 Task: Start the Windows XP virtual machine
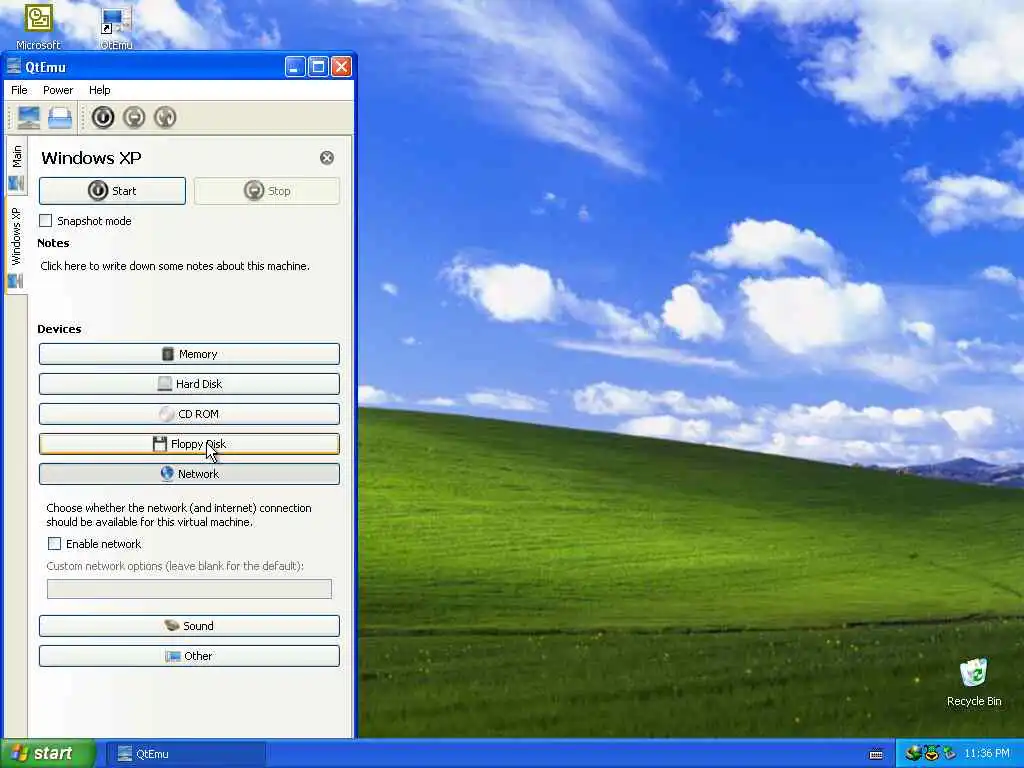click(112, 191)
